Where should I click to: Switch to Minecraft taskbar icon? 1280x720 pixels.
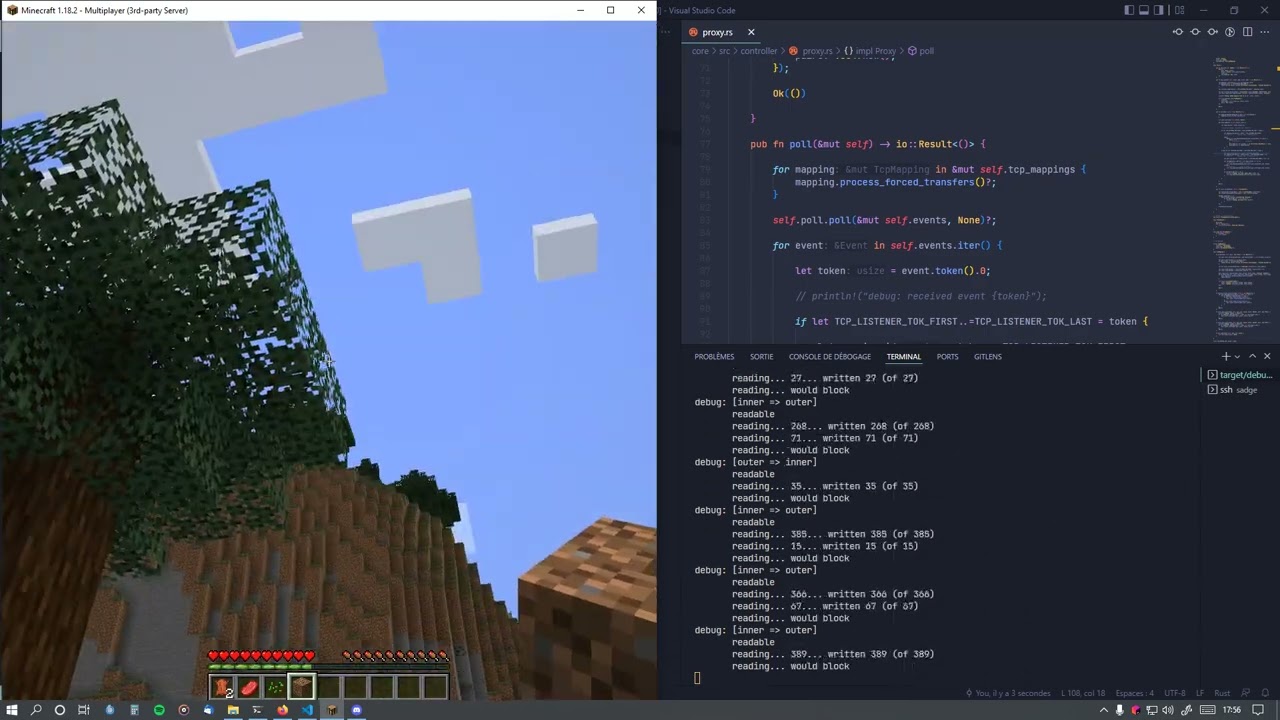pyautogui.click(x=332, y=710)
